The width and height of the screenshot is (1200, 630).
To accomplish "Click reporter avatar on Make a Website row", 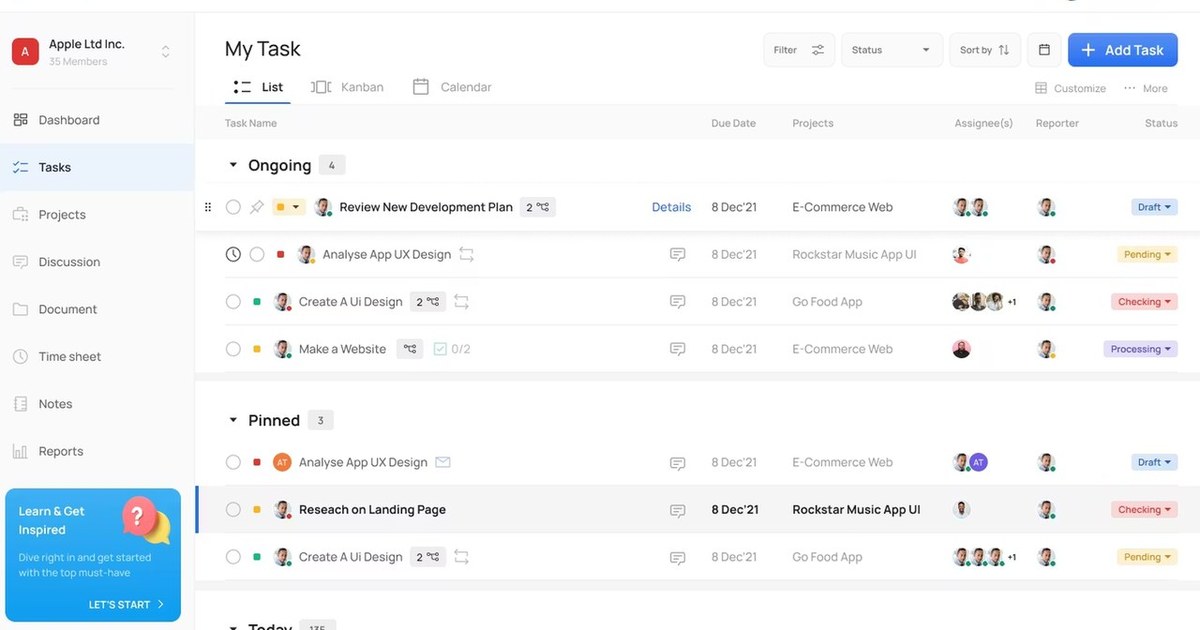I will (1046, 349).
